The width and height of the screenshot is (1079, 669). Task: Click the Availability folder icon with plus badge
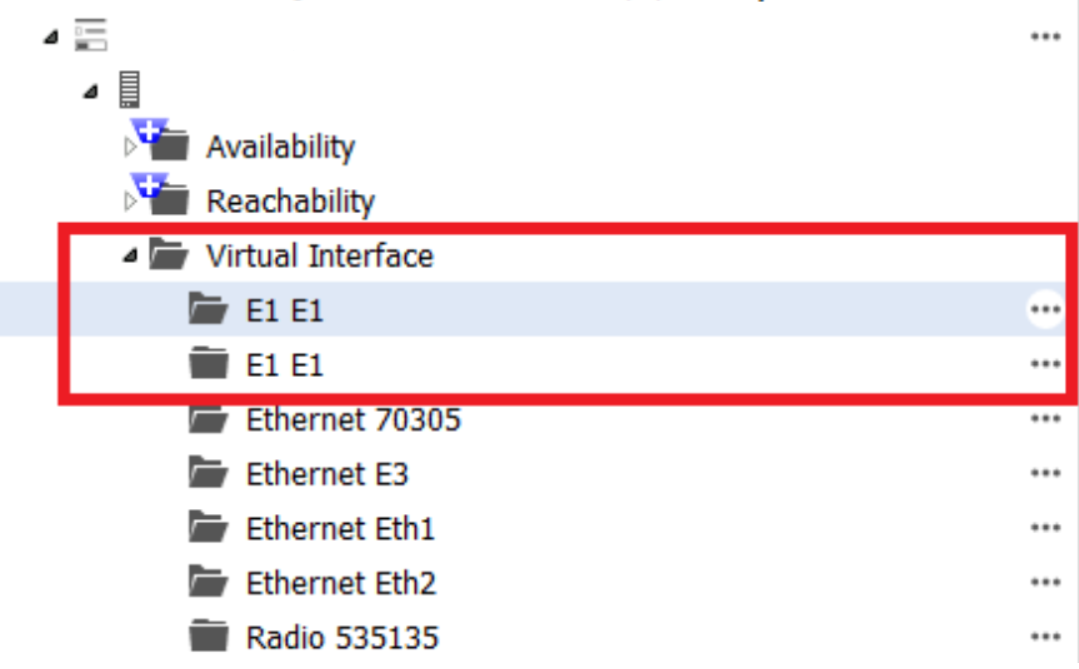point(163,143)
